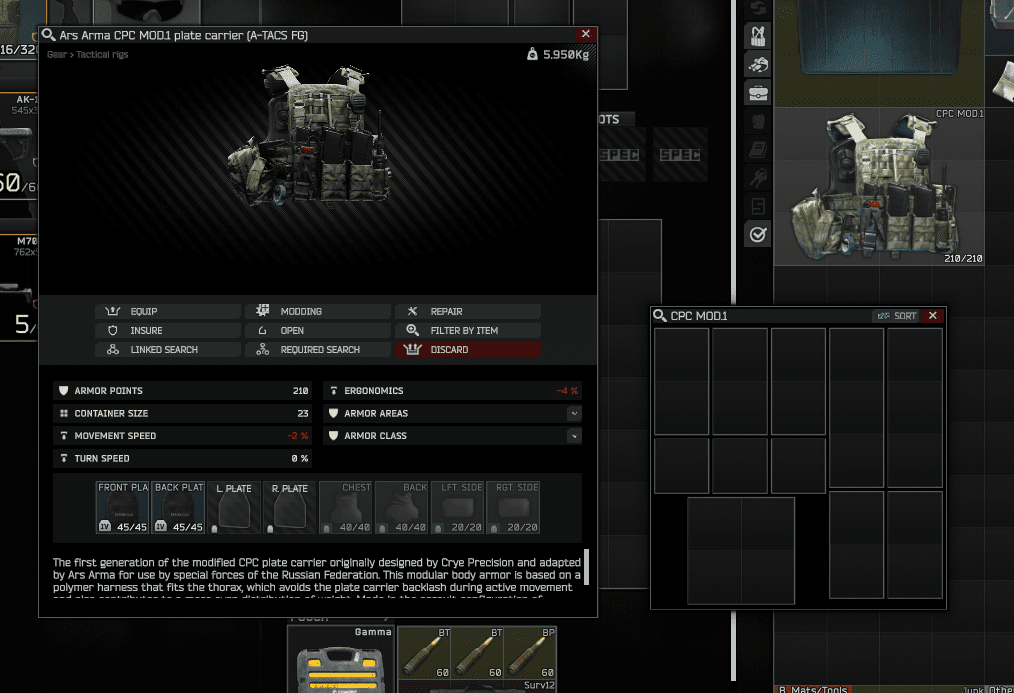Select the briefcase containers filter icon in stash sidebar
1014x693 pixels.
pyautogui.click(x=758, y=92)
